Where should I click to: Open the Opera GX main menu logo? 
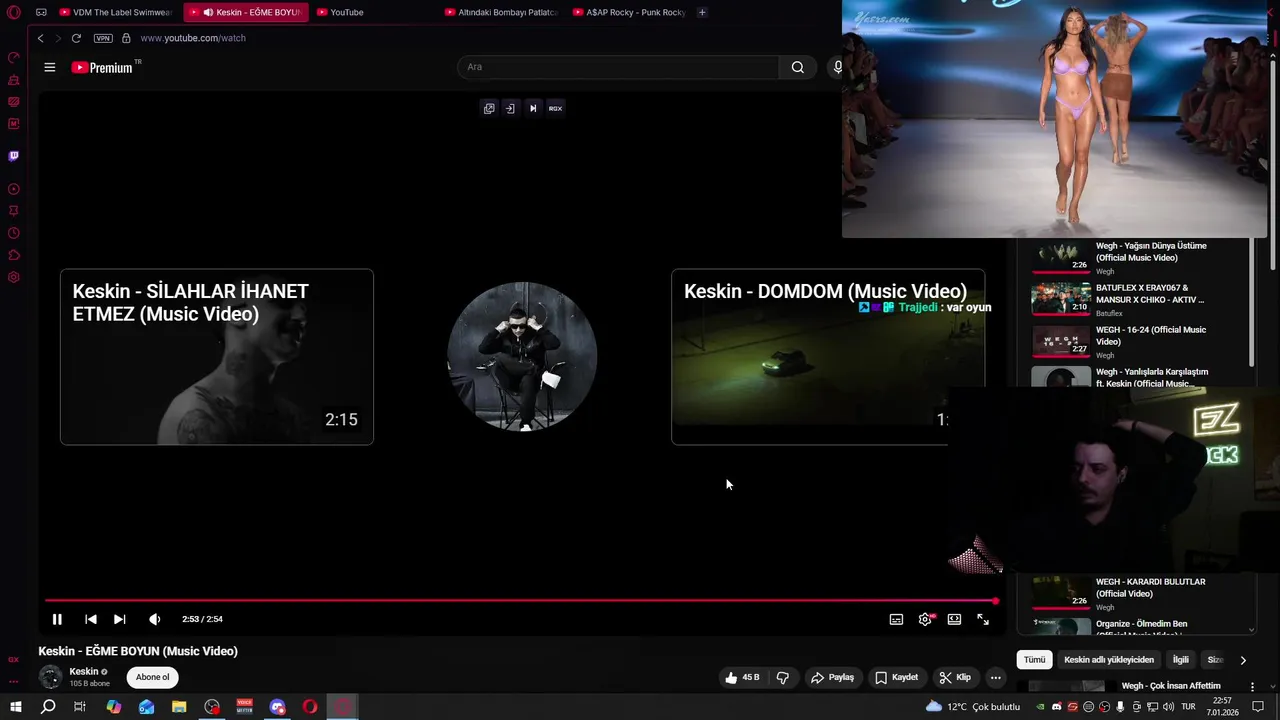click(x=14, y=12)
